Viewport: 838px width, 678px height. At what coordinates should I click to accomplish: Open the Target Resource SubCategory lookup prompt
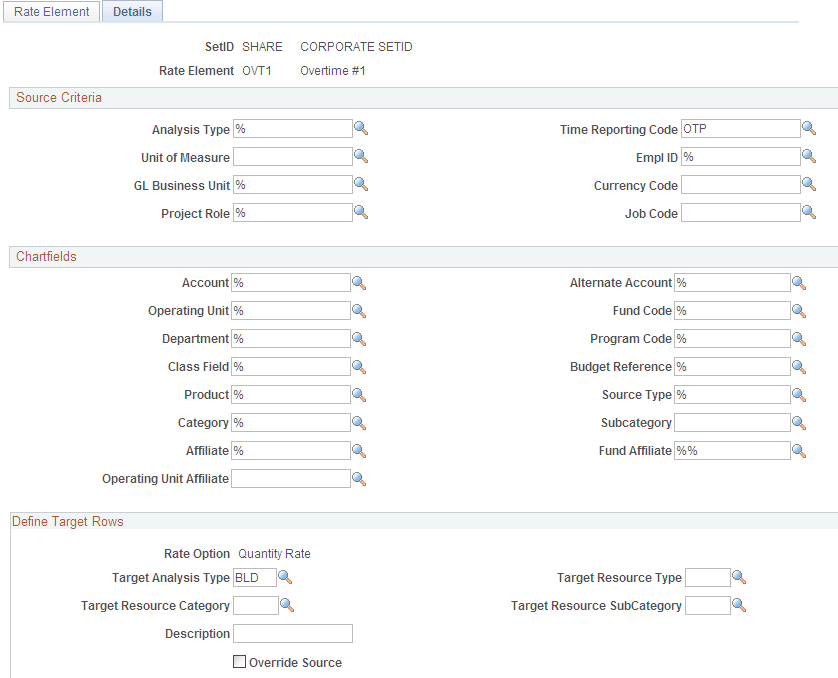(x=738, y=605)
